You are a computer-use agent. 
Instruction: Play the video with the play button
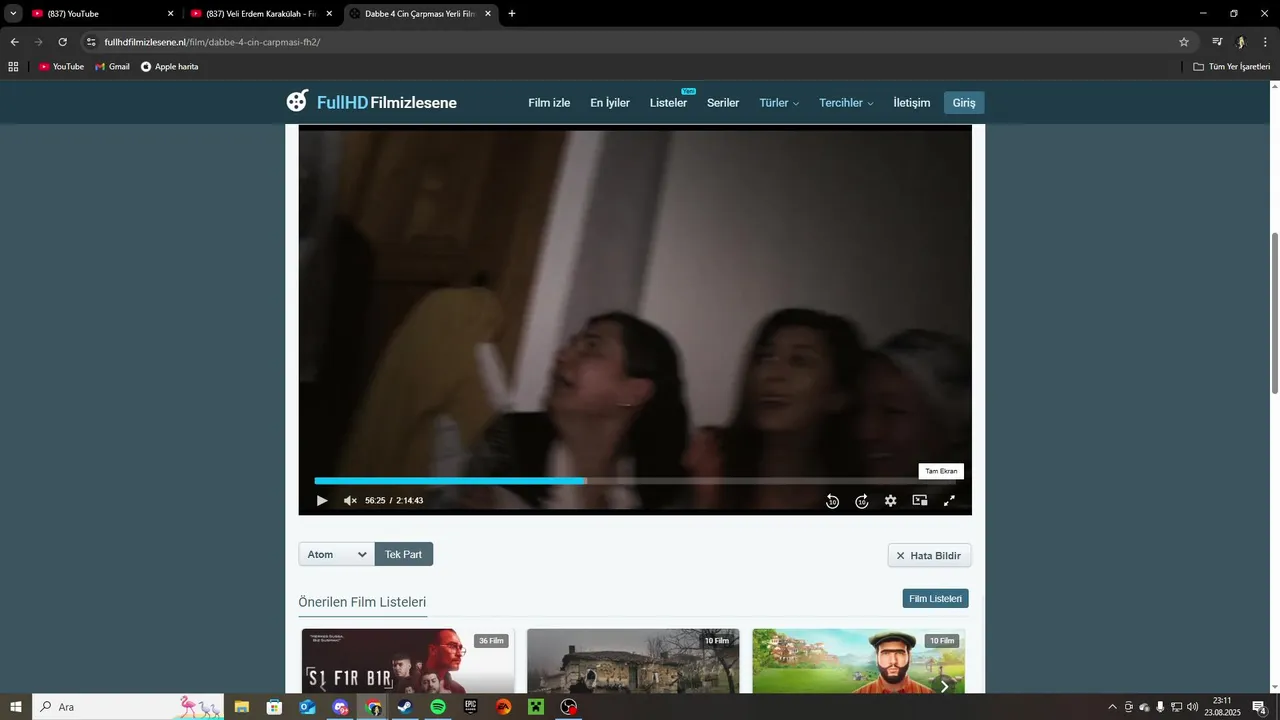click(x=322, y=501)
